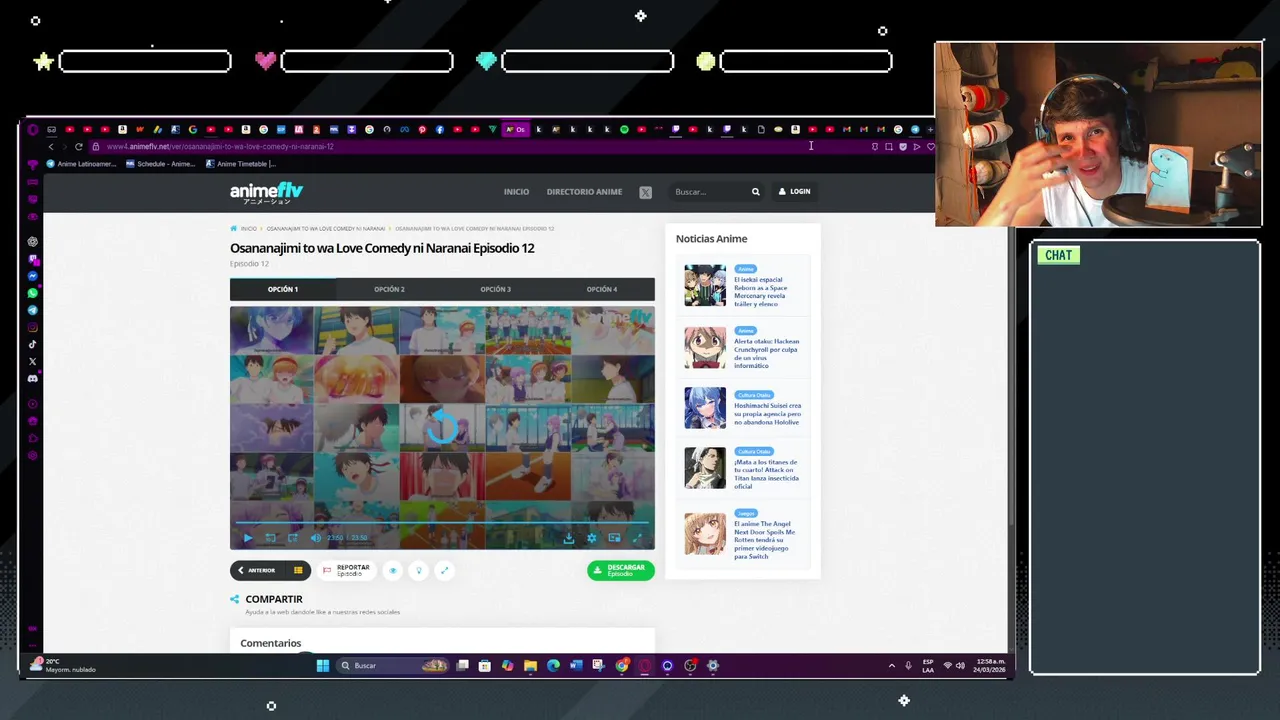
Task: Open Angel Next Door videojuego news
Action: 767,539
